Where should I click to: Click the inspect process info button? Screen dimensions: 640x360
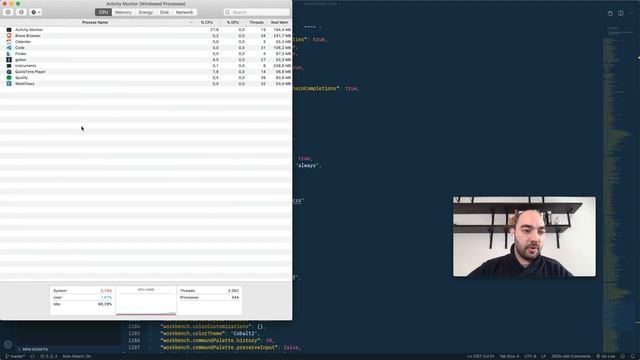coord(21,12)
